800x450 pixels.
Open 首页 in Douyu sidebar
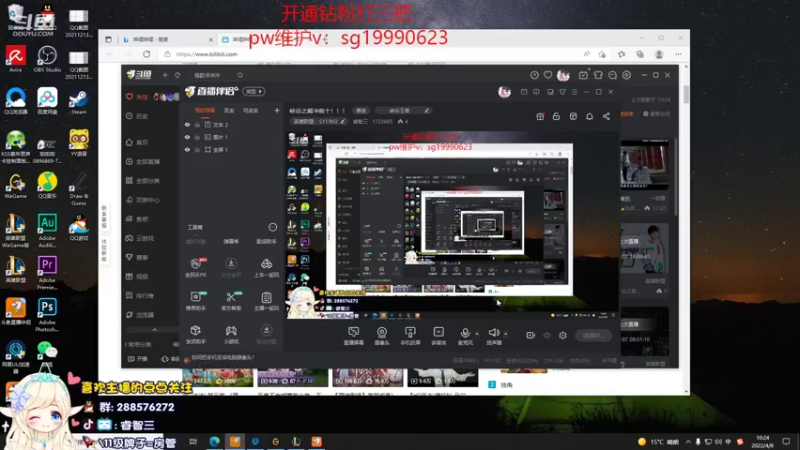(137, 142)
